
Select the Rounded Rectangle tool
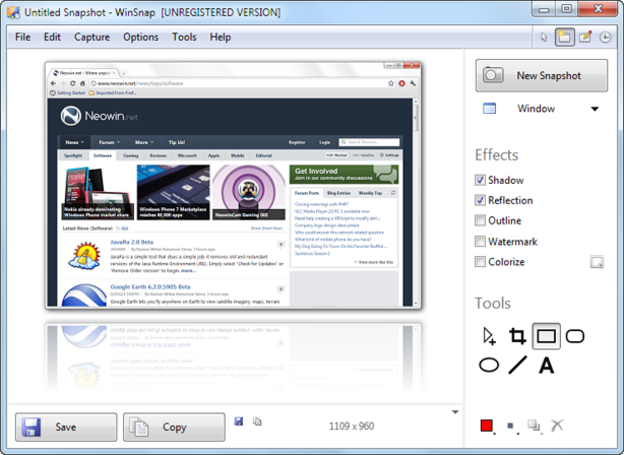pyautogui.click(x=575, y=336)
